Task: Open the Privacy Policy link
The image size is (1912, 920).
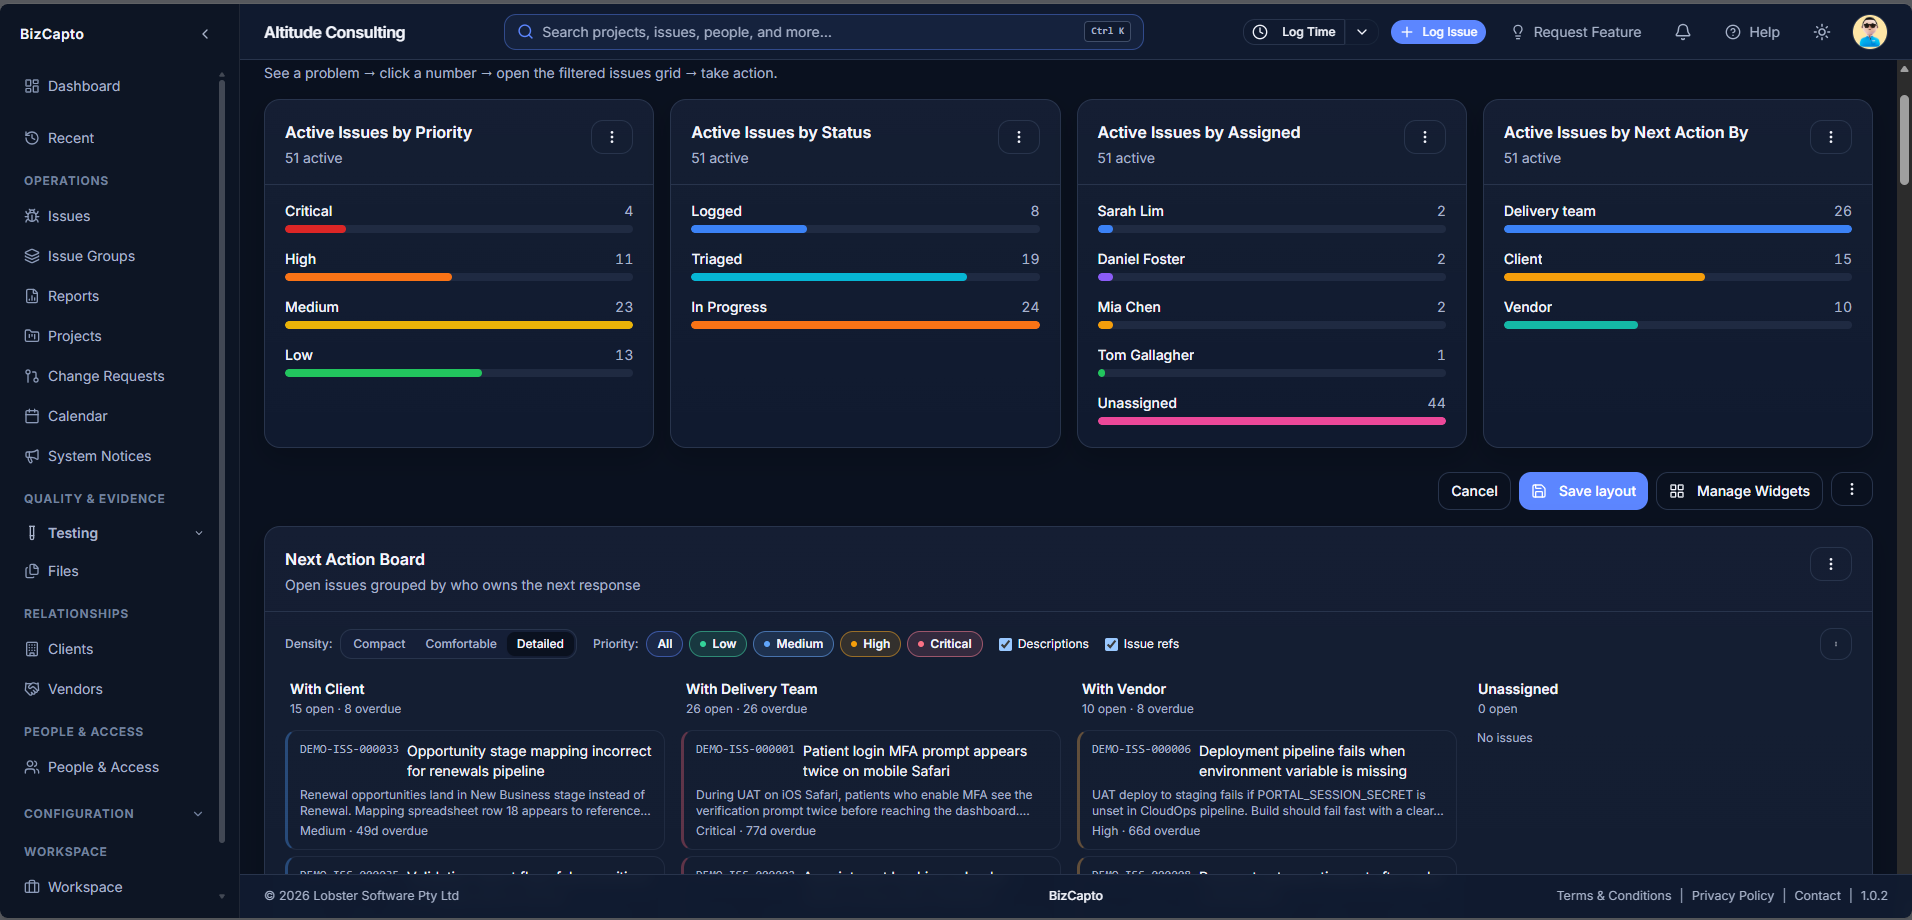Action: [1732, 896]
